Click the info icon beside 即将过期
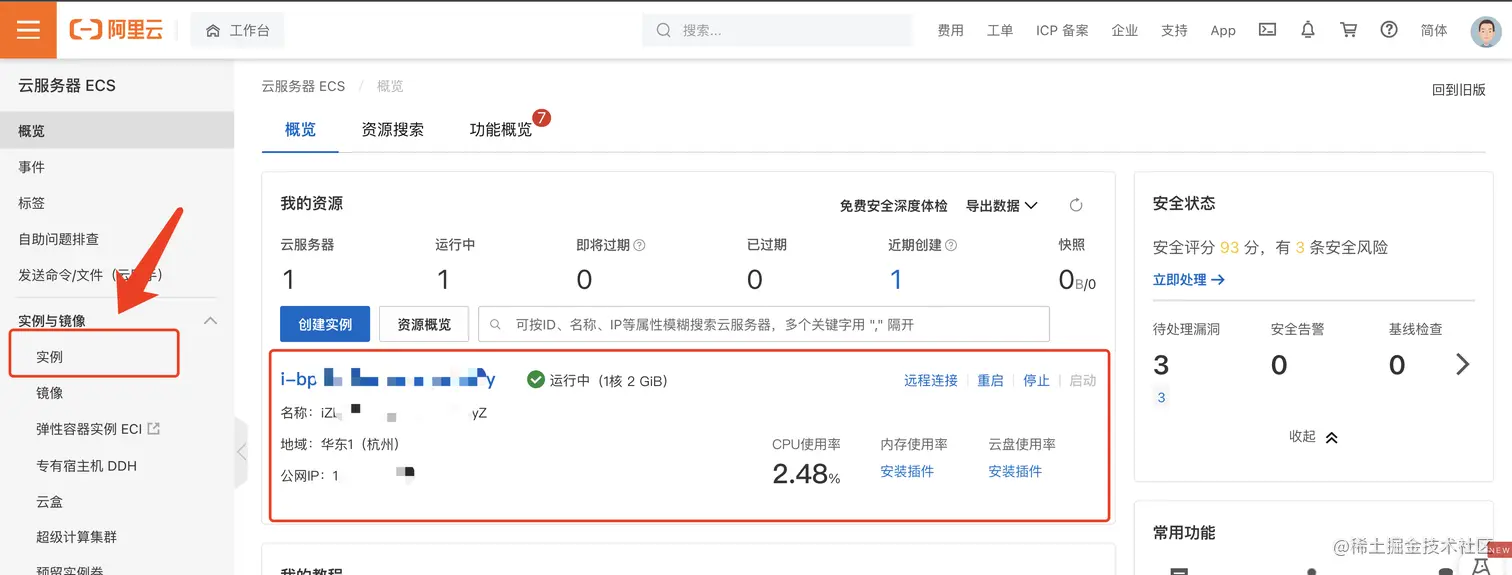Screen dimensions: 1512x575 click(640, 245)
